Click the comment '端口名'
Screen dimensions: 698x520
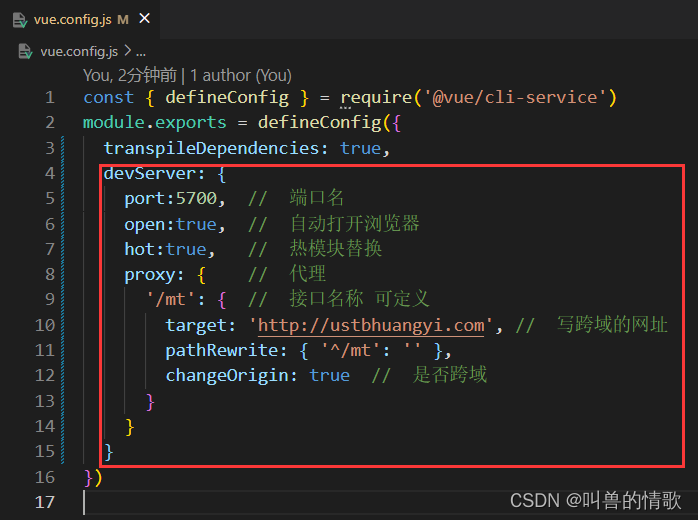pos(317,198)
